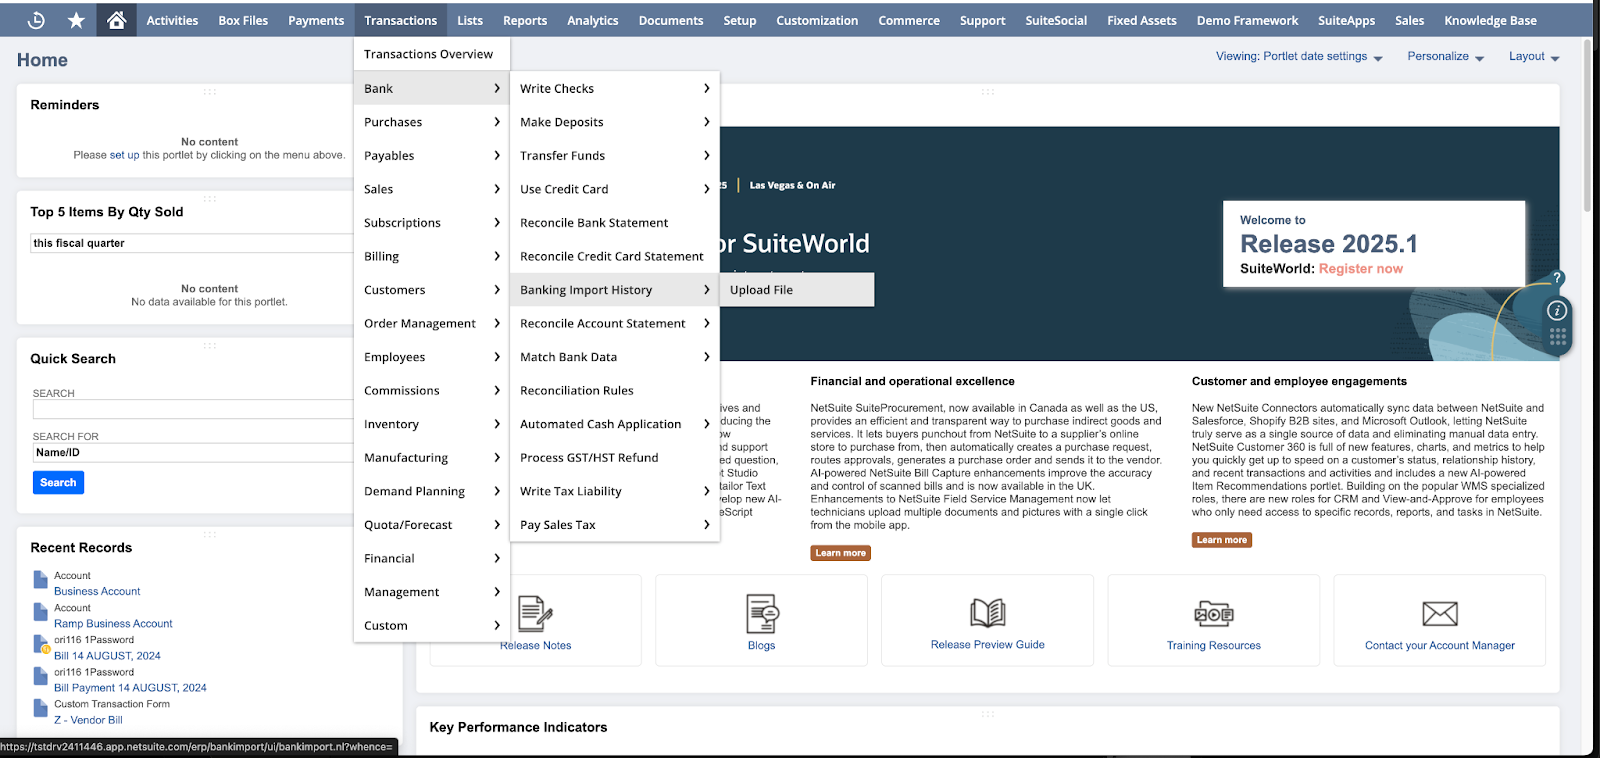Click the record icon beside Z - Vendor Bill
This screenshot has height=758, width=1600.
pos(41,707)
